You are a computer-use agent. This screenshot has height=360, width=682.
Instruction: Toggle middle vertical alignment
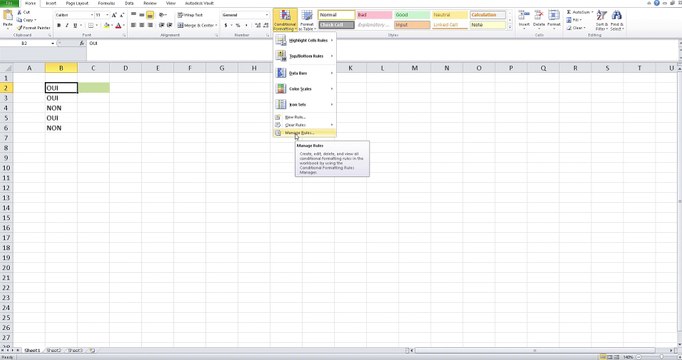[x=142, y=15]
